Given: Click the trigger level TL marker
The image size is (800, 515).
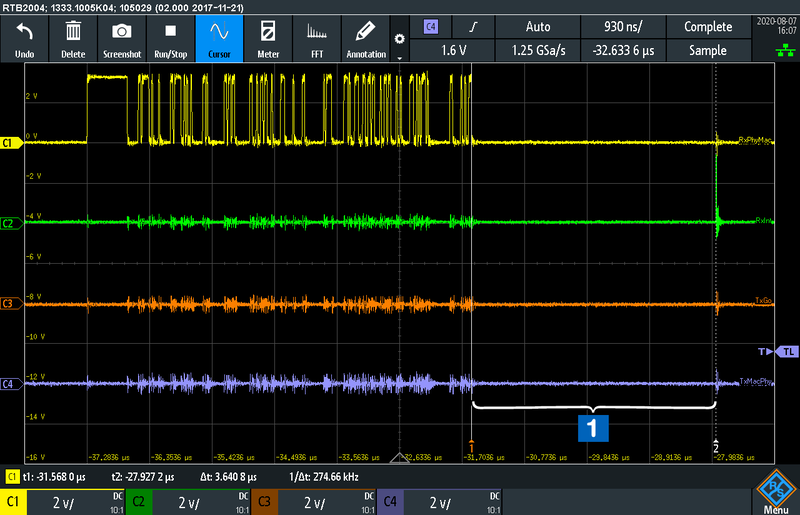Looking at the screenshot, I should pyautogui.click(x=788, y=351).
